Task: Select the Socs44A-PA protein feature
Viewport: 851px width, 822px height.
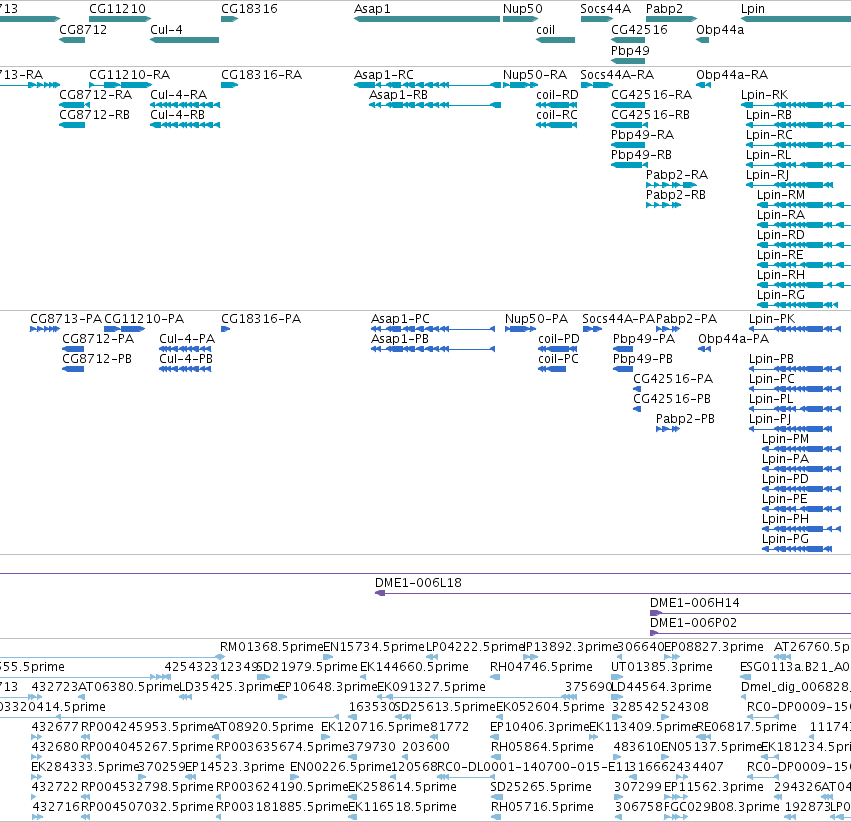Action: pyautogui.click(x=592, y=329)
